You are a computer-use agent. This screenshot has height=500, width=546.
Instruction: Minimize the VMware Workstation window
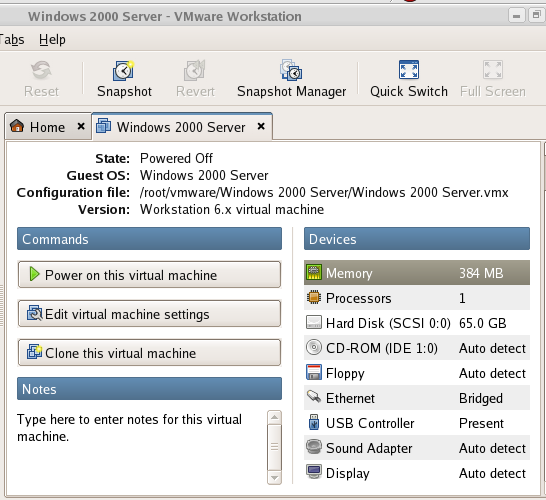[x=516, y=15]
